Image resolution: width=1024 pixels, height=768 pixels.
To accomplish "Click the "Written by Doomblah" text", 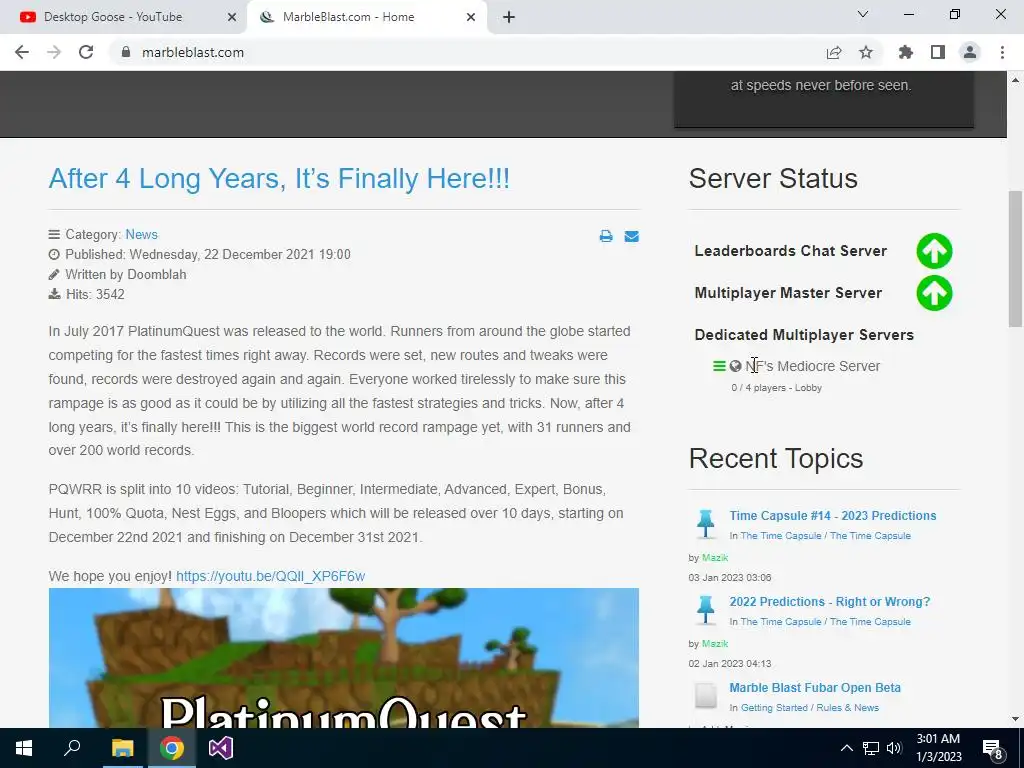I will point(125,274).
